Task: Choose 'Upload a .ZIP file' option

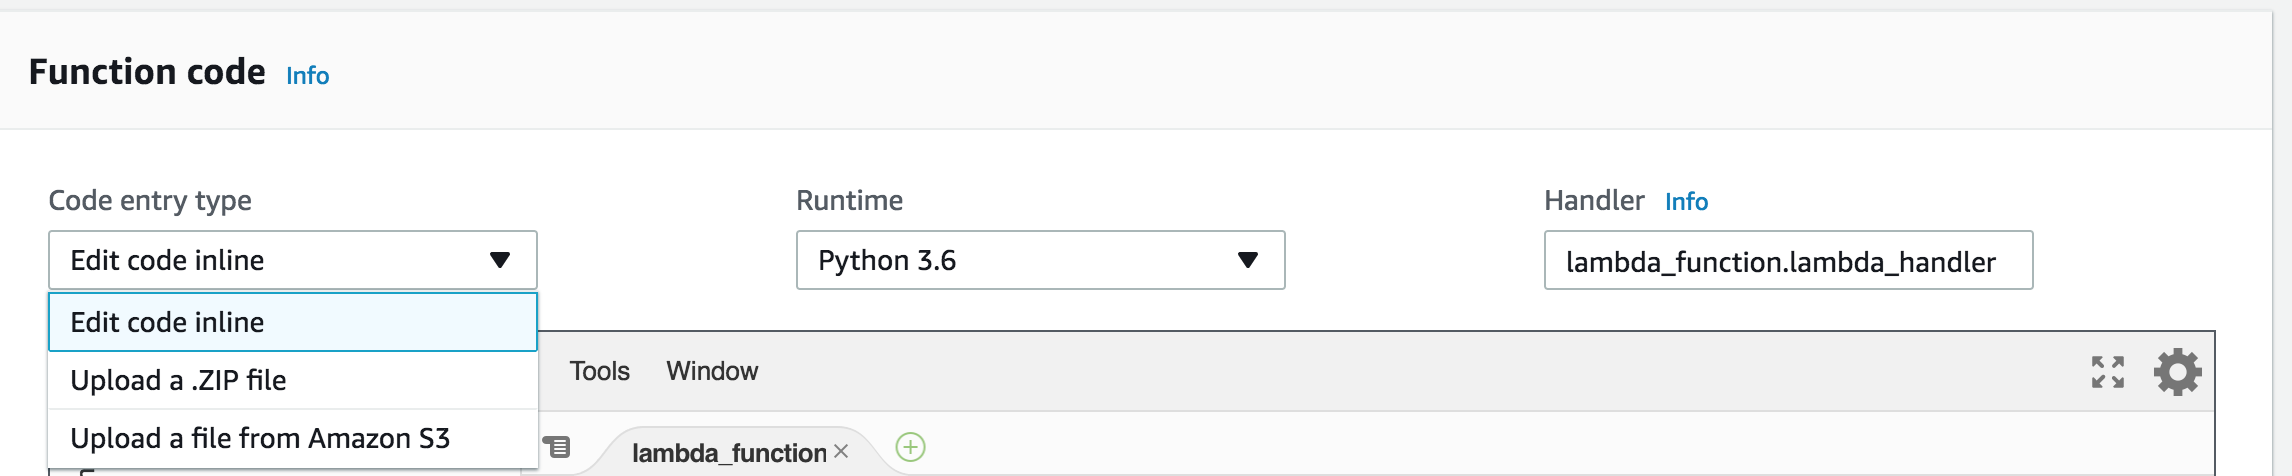Action: [293, 380]
